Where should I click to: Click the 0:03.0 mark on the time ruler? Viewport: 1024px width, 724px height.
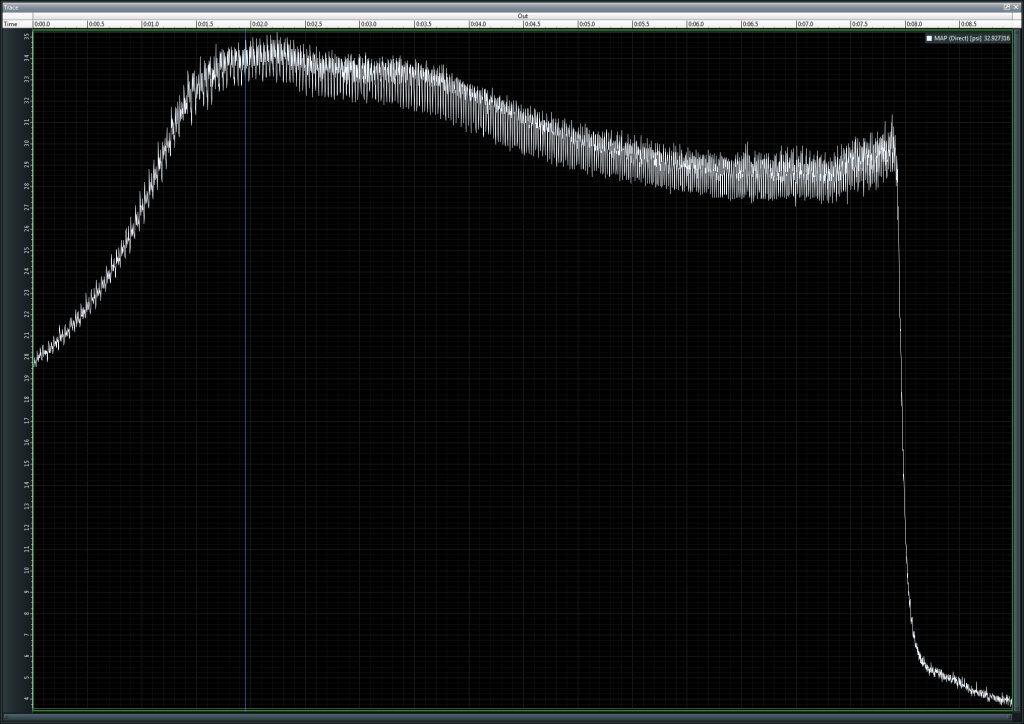click(368, 24)
